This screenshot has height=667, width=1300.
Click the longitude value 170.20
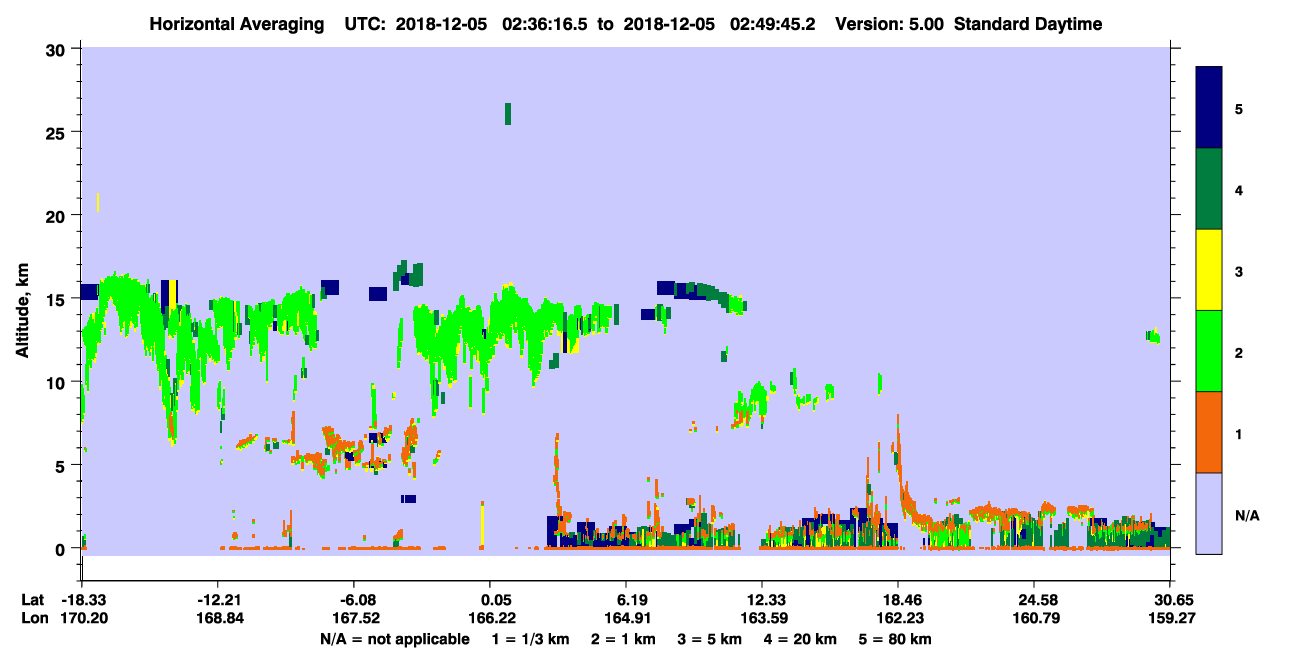pyautogui.click(x=82, y=618)
